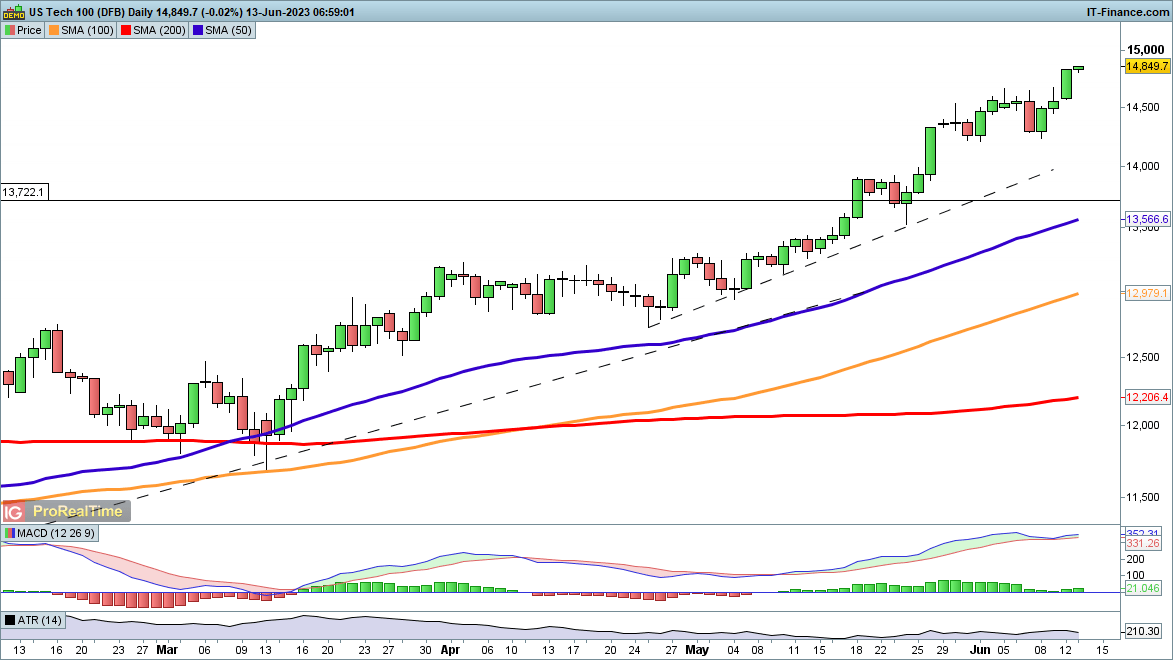Image resolution: width=1173 pixels, height=660 pixels.
Task: Select the Price legend button
Action: coord(23,30)
